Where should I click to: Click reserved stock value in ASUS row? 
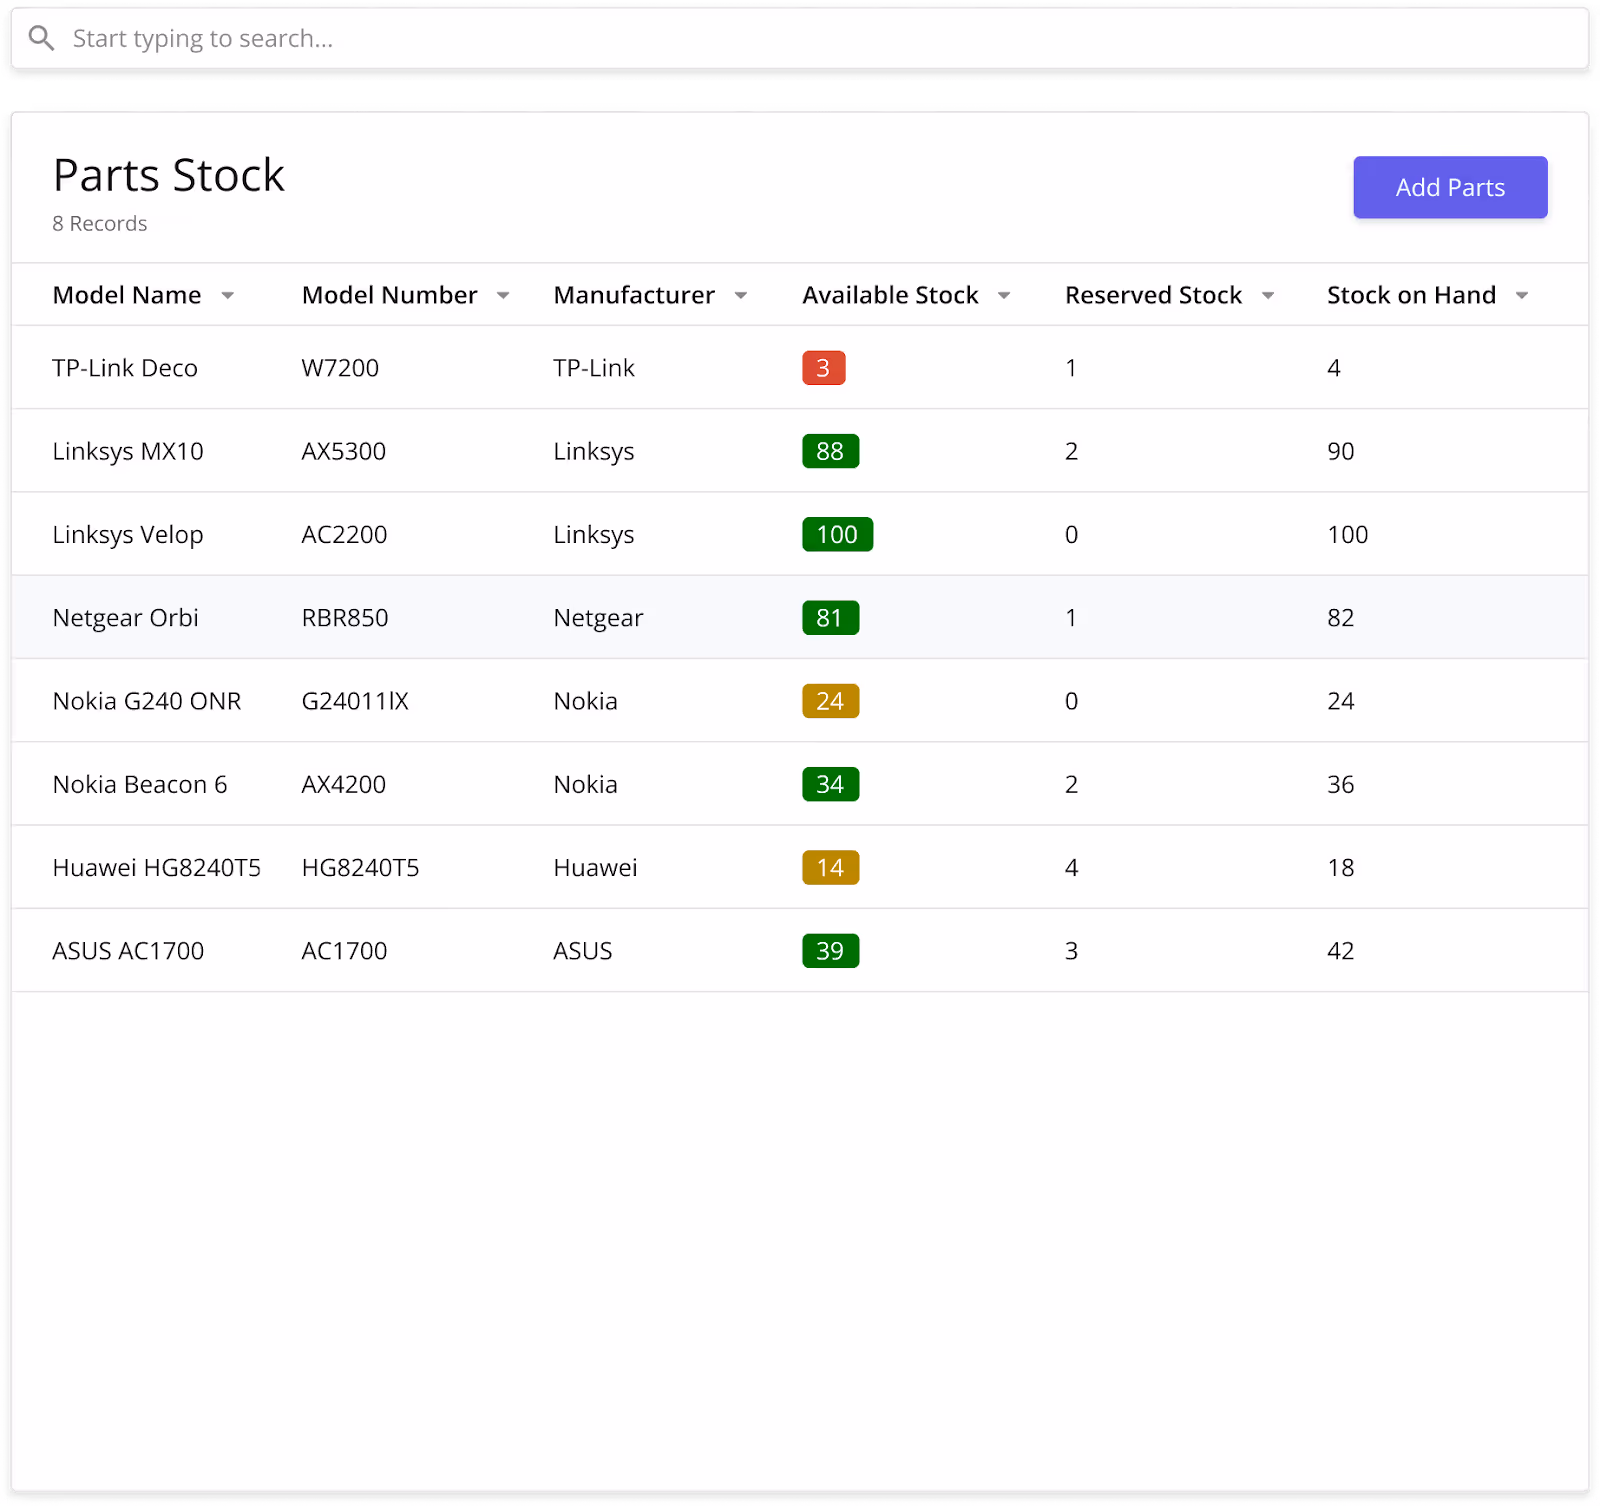[x=1071, y=951]
